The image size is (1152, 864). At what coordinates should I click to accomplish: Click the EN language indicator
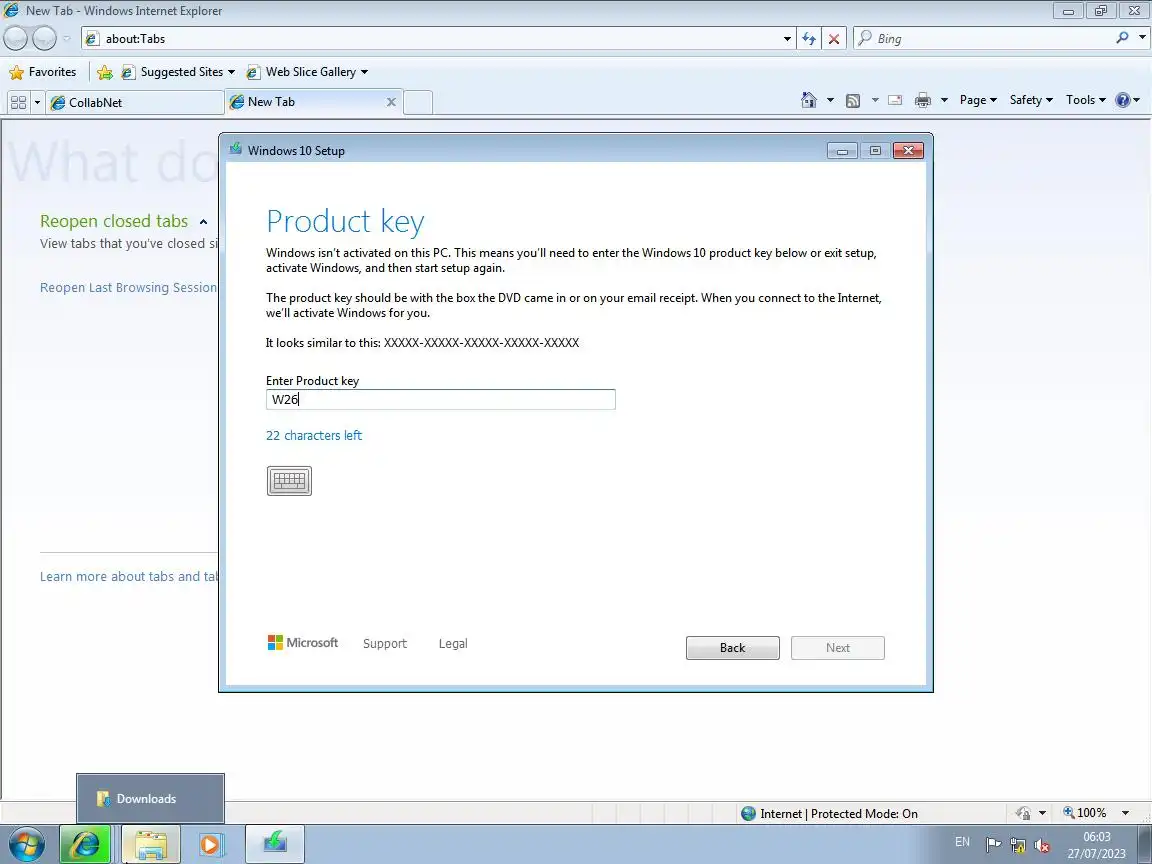coord(962,842)
